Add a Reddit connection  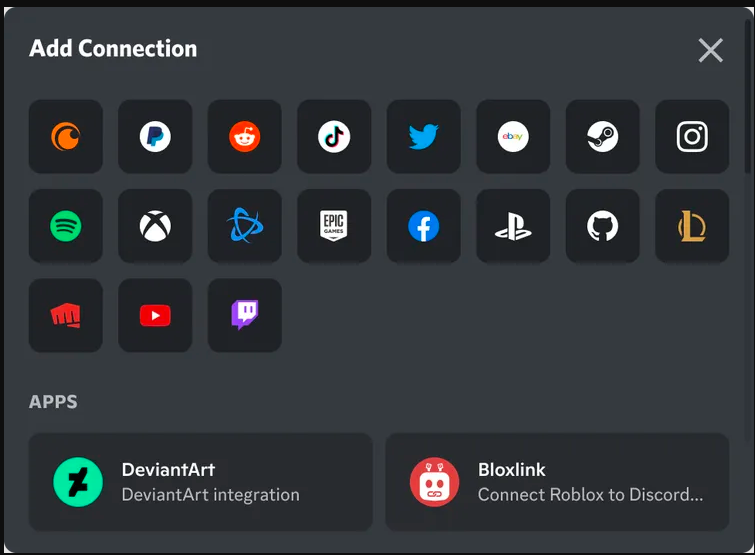(245, 136)
